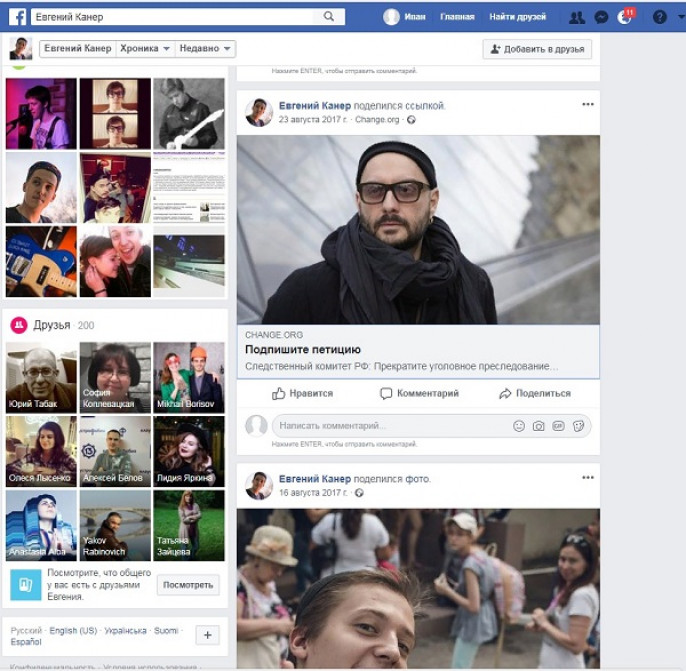The image size is (686, 671).
Task: Open document screenshot photo thumbnail
Action: [189, 188]
